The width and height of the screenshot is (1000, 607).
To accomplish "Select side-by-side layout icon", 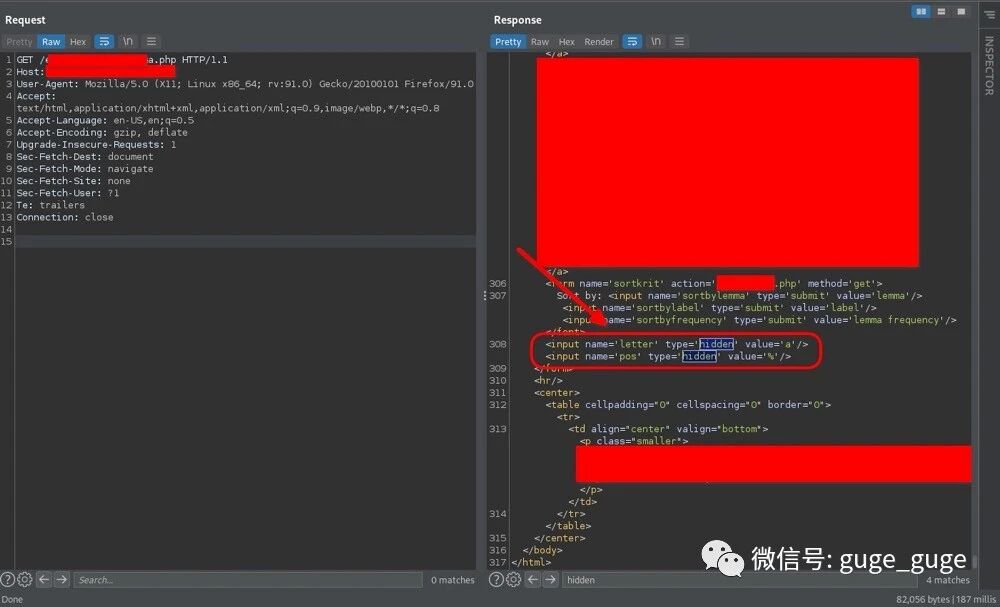I will click(921, 11).
